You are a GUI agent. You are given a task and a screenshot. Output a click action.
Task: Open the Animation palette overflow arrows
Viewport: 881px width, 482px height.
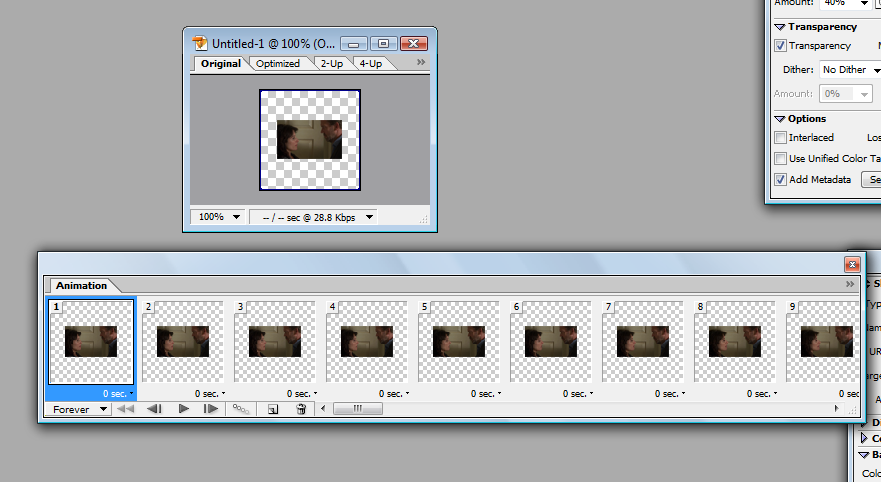(850, 284)
